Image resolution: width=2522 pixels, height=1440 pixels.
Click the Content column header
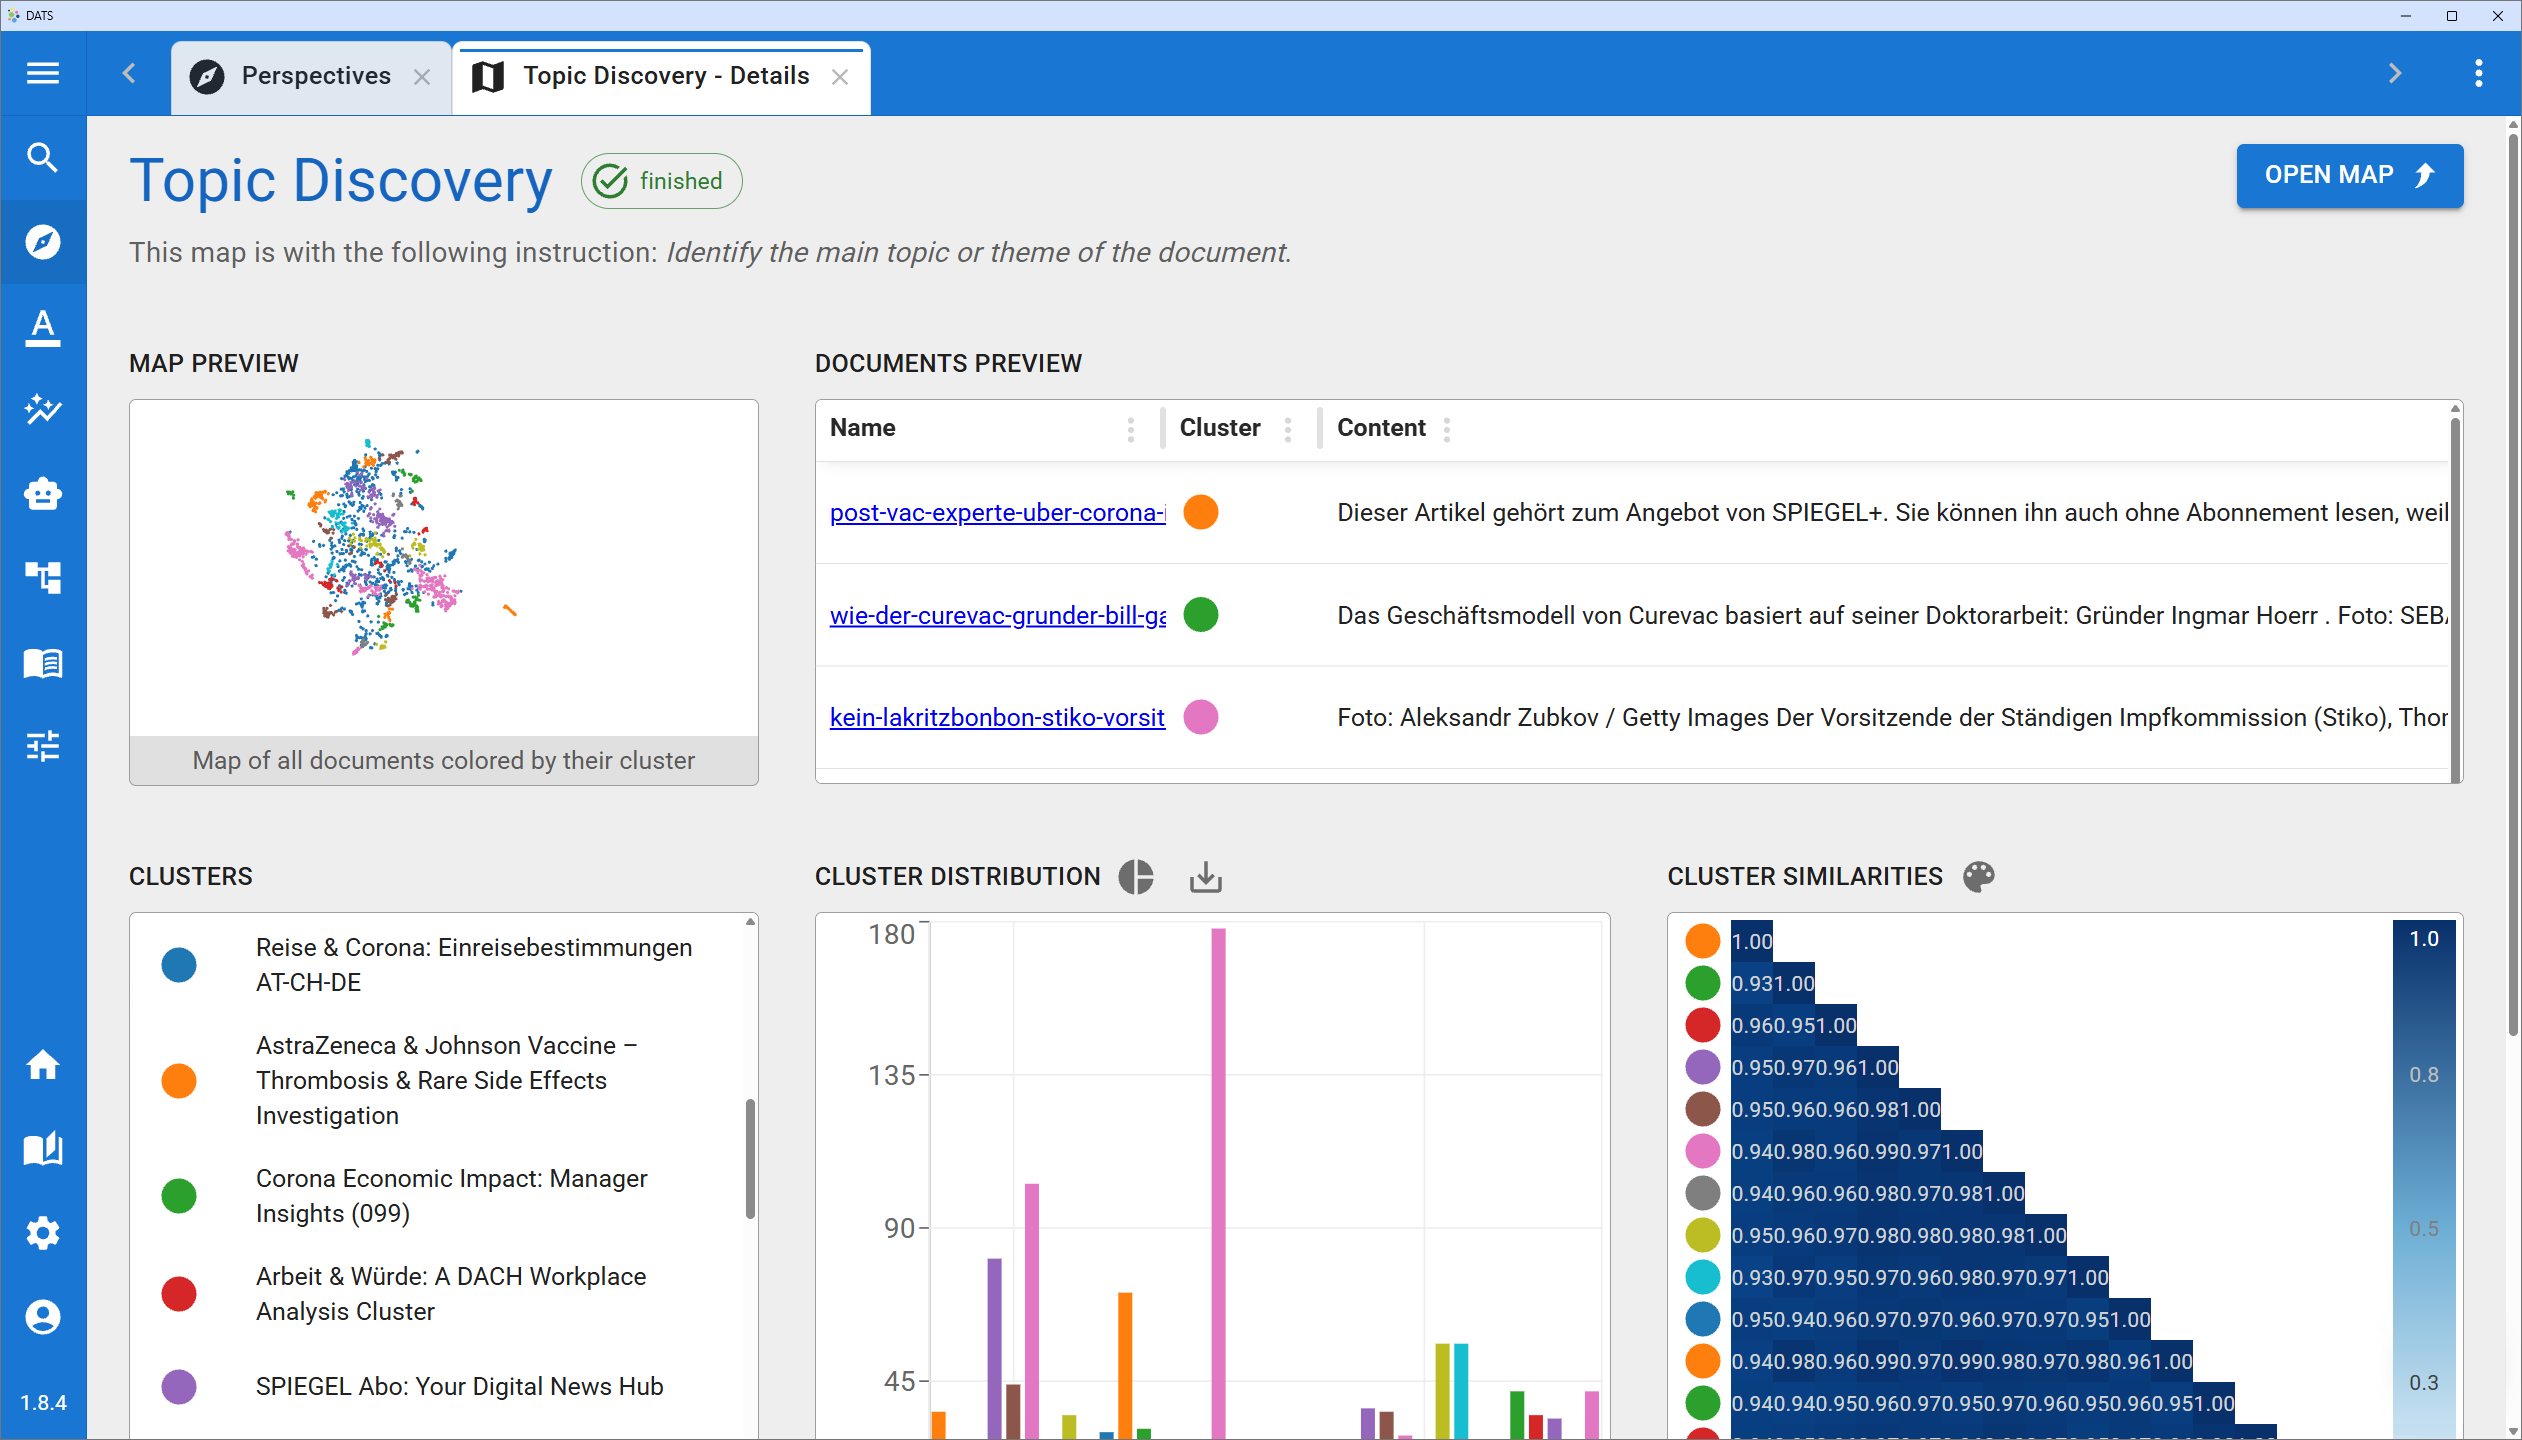point(1381,428)
